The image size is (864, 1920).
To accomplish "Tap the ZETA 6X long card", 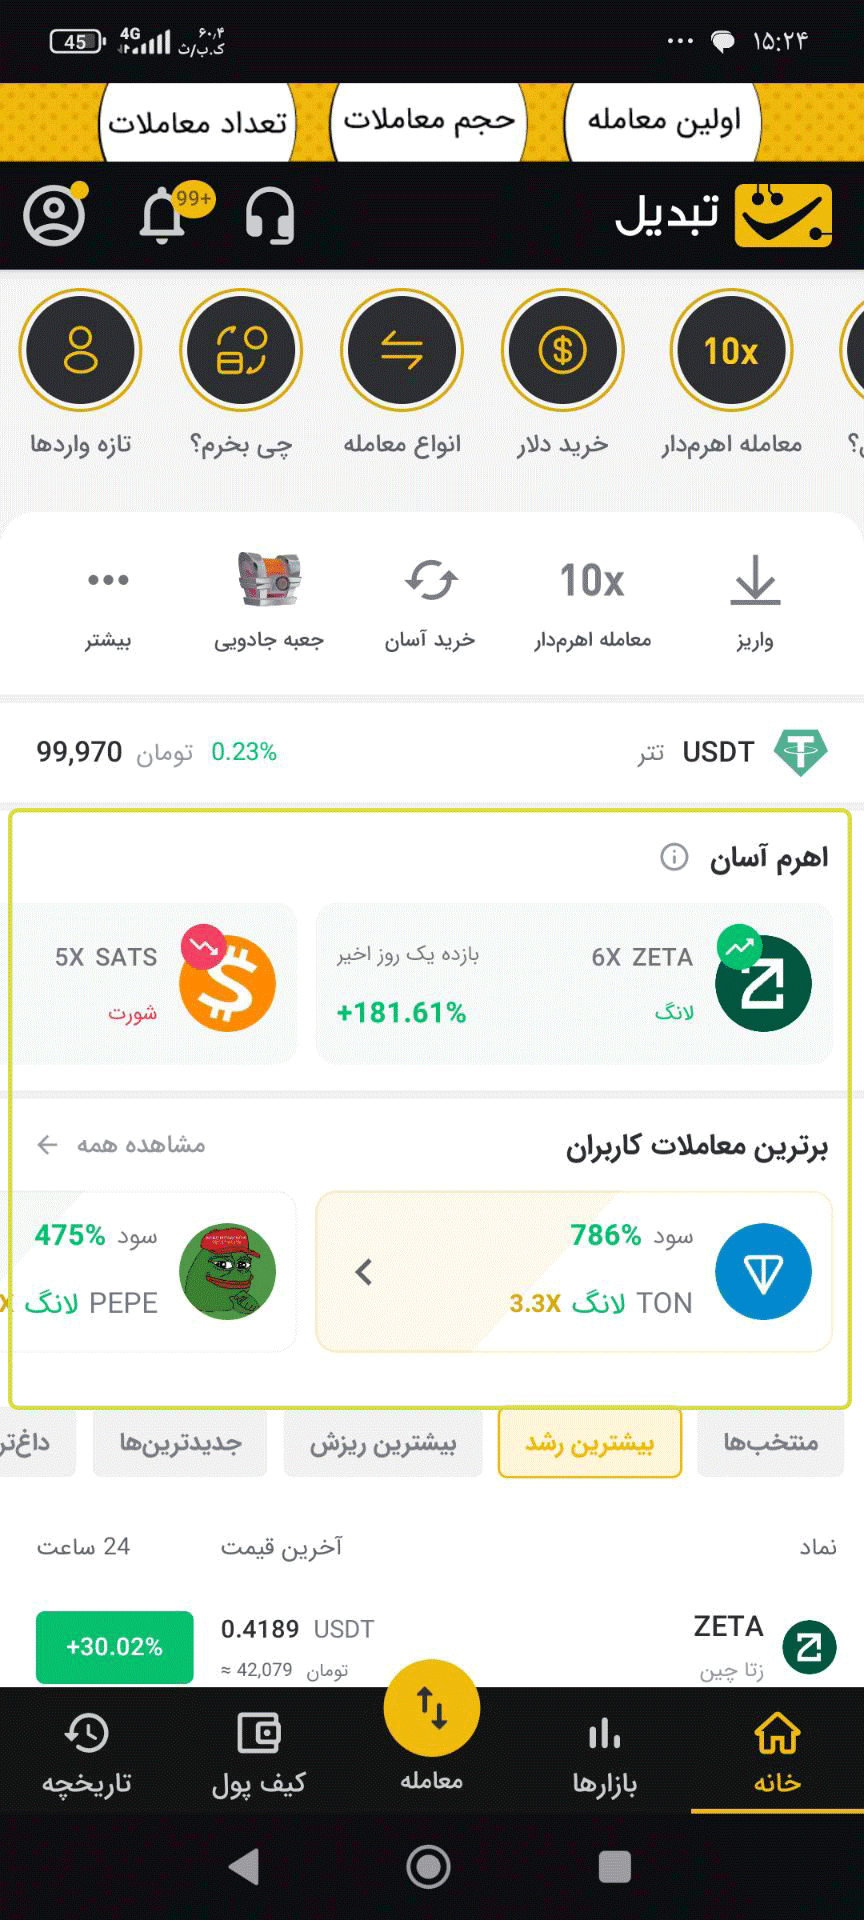I will [x=574, y=984].
